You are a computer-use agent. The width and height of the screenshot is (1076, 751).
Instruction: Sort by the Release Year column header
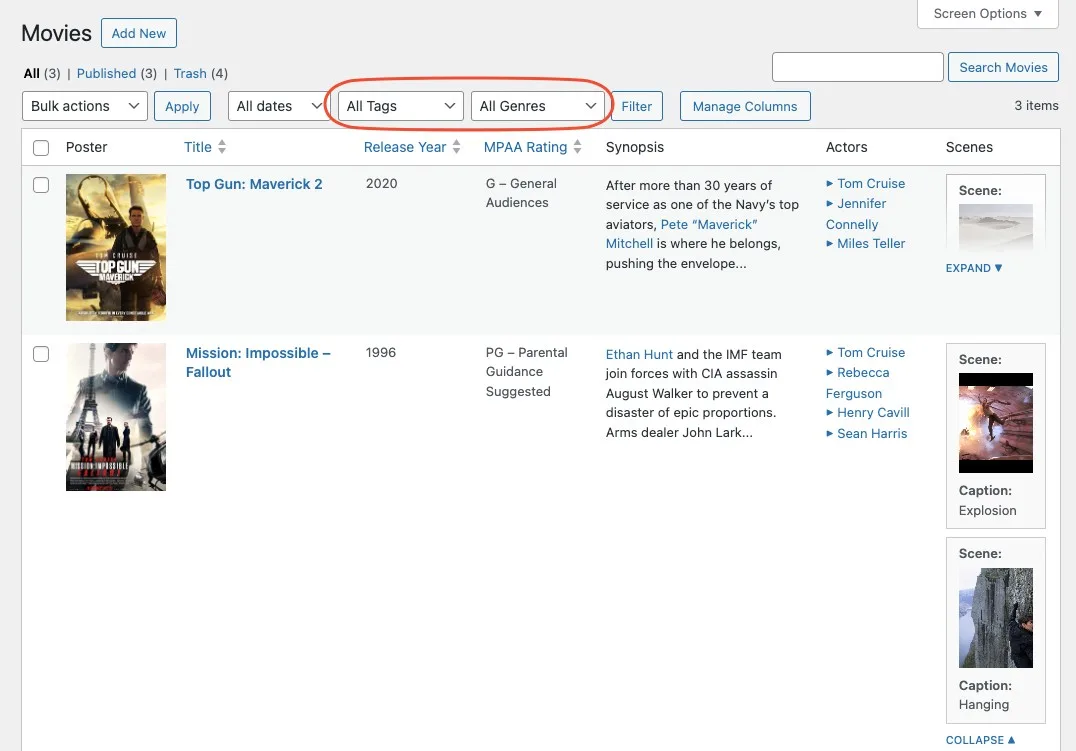tap(405, 147)
